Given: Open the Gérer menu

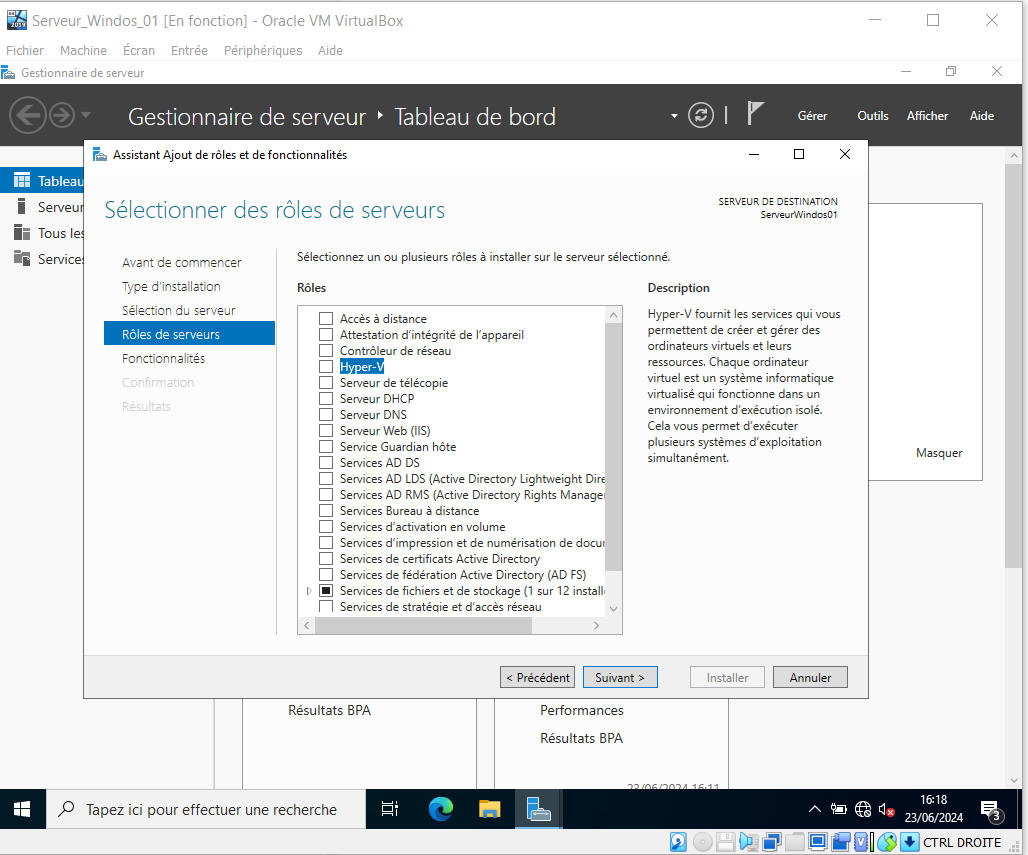Looking at the screenshot, I should (x=812, y=116).
